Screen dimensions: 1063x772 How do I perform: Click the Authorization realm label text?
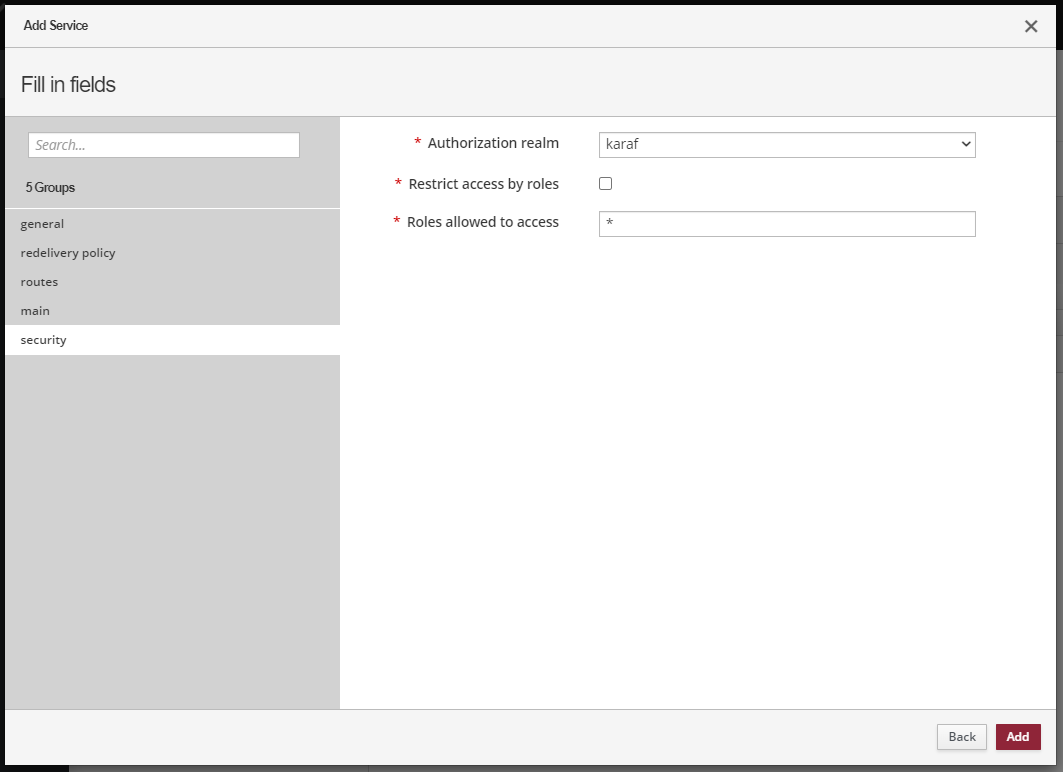point(493,143)
